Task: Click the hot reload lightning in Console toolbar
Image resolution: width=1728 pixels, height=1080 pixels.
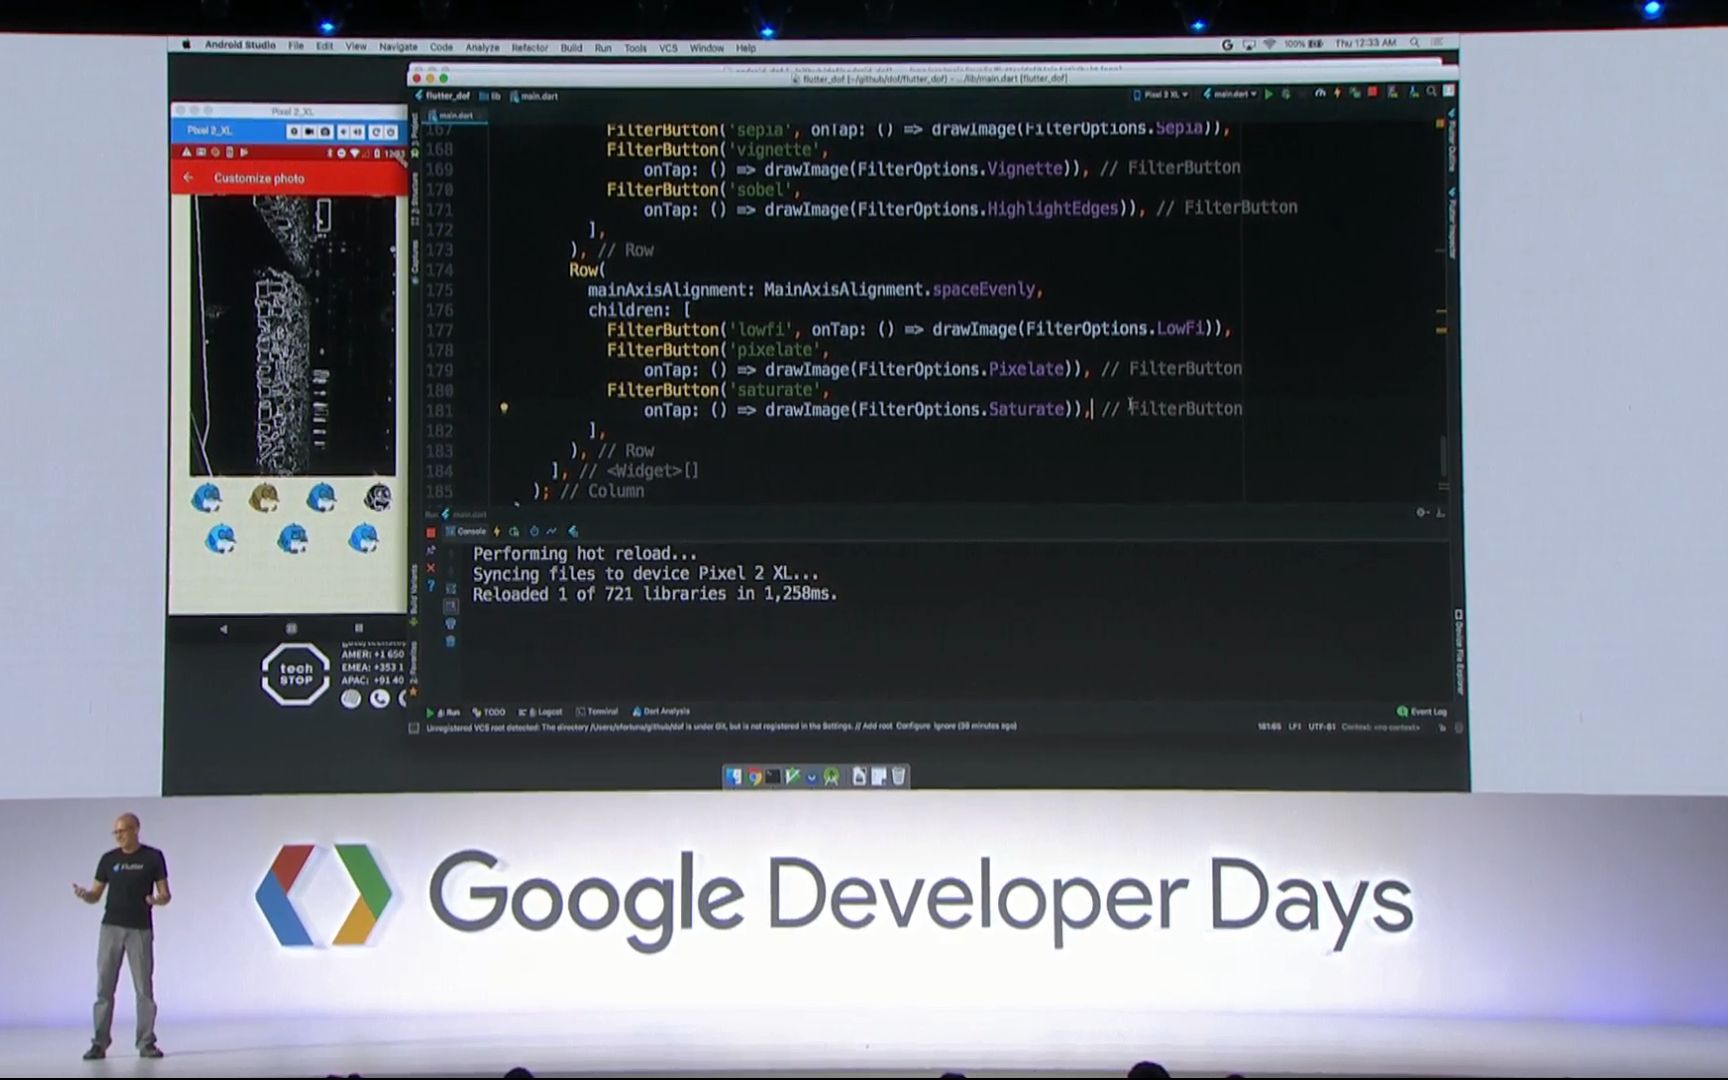Action: (x=497, y=531)
